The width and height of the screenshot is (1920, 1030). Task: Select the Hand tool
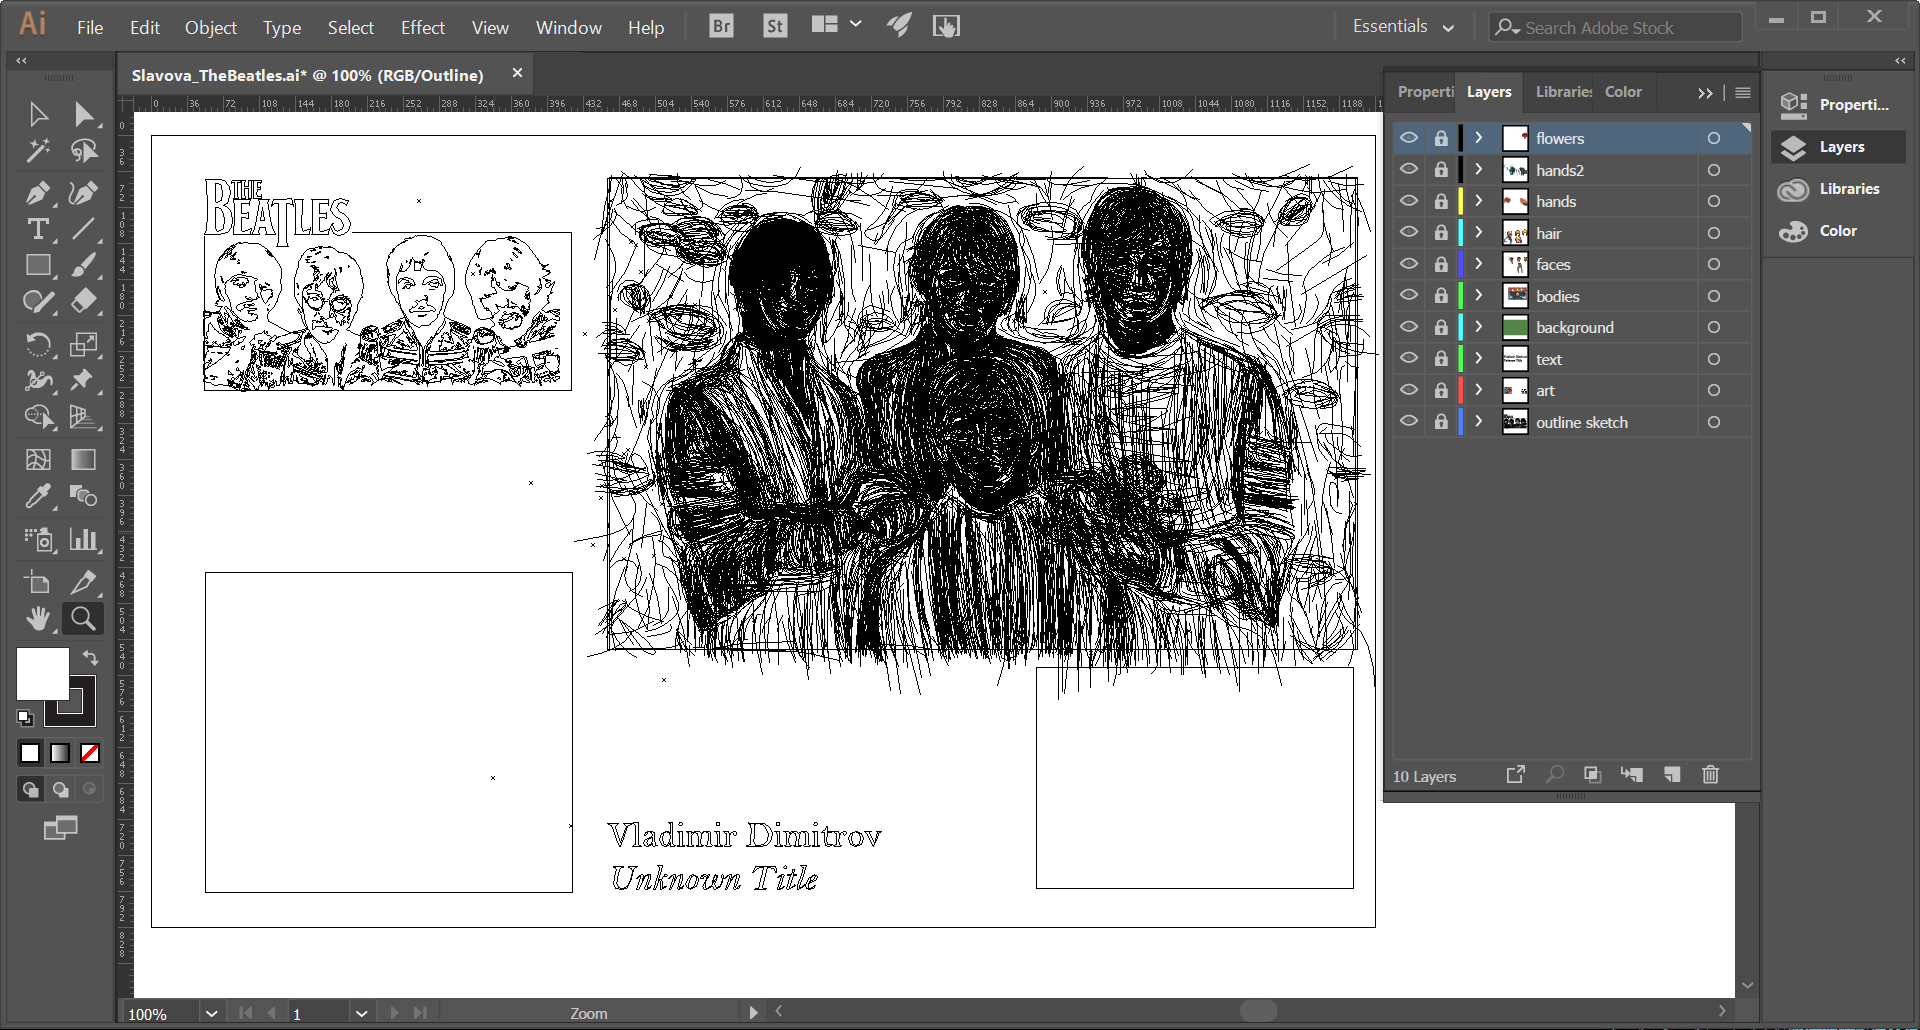click(x=38, y=619)
